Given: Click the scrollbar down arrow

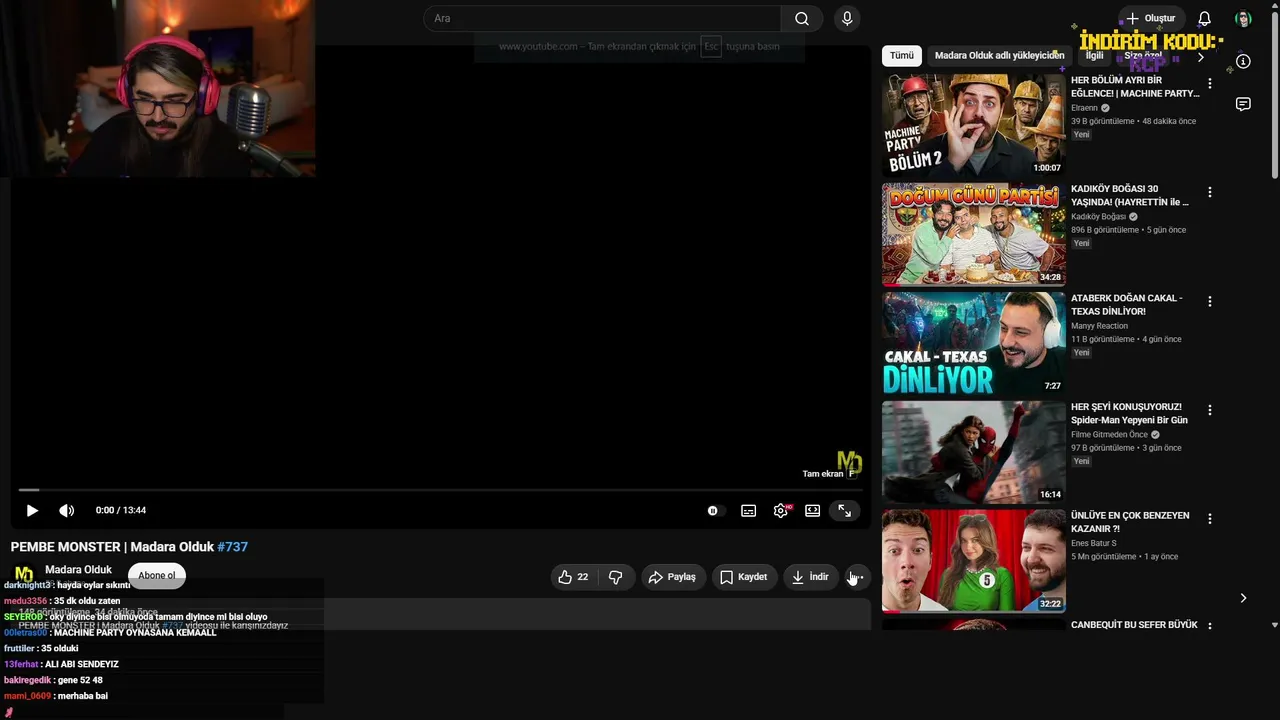Looking at the screenshot, I should 1274,625.
